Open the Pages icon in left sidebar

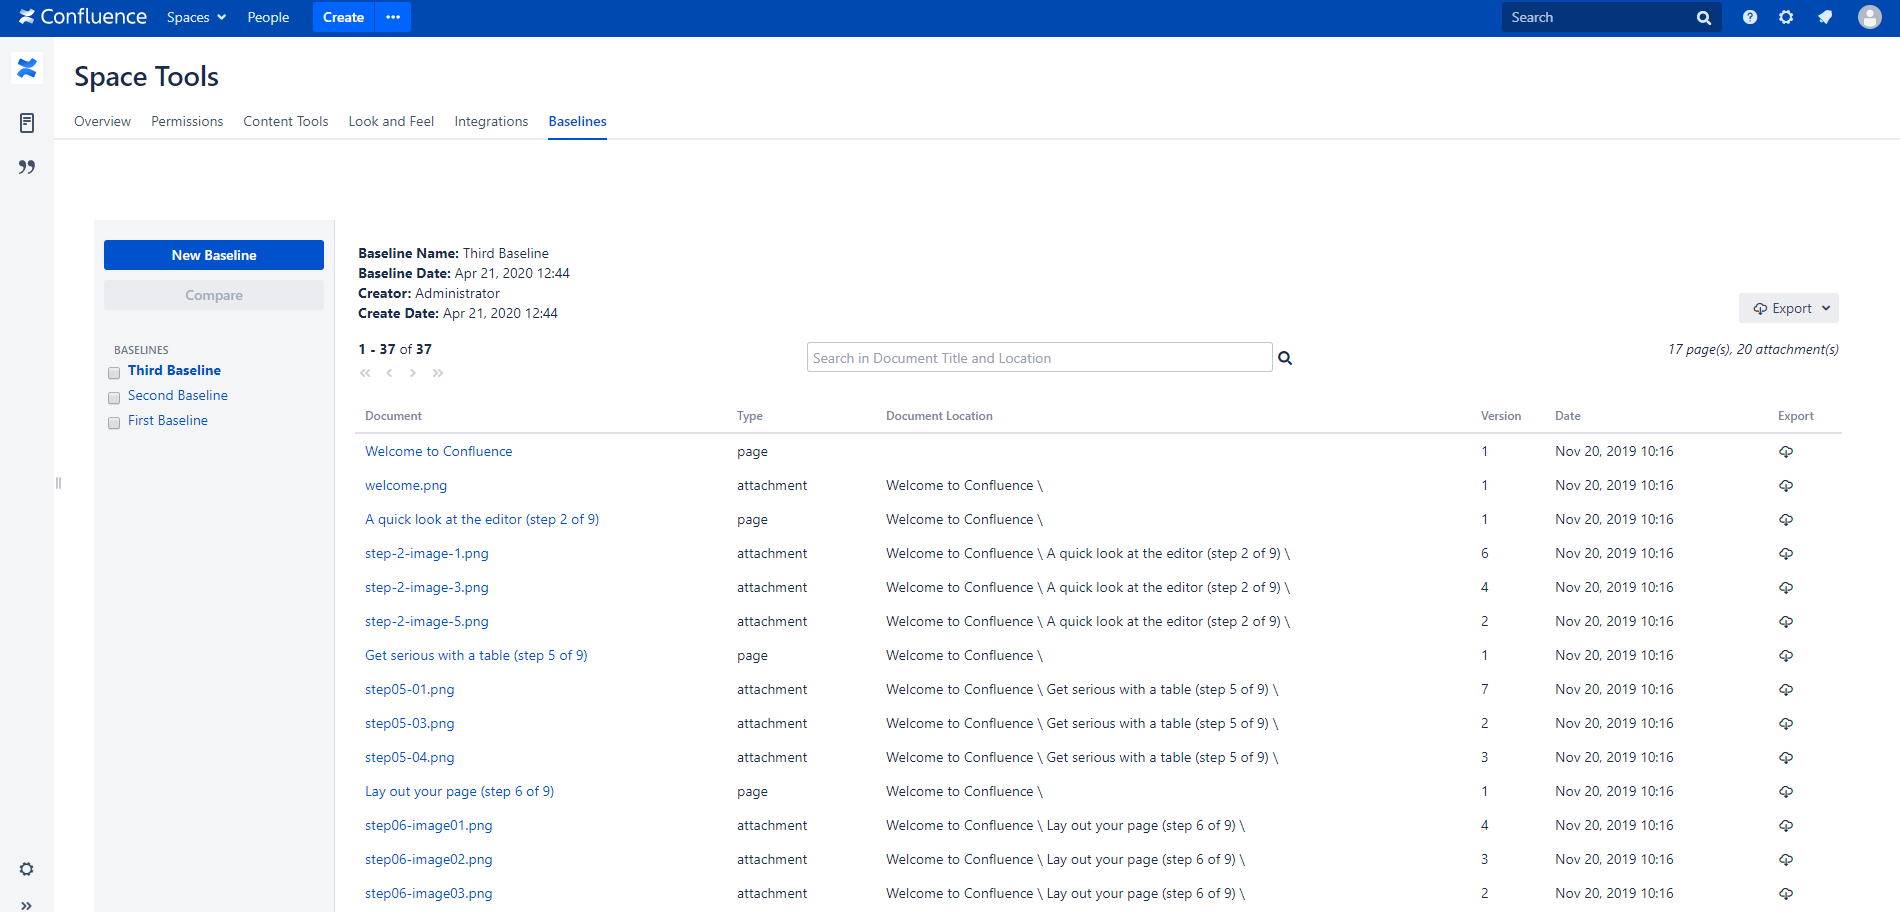(27, 123)
